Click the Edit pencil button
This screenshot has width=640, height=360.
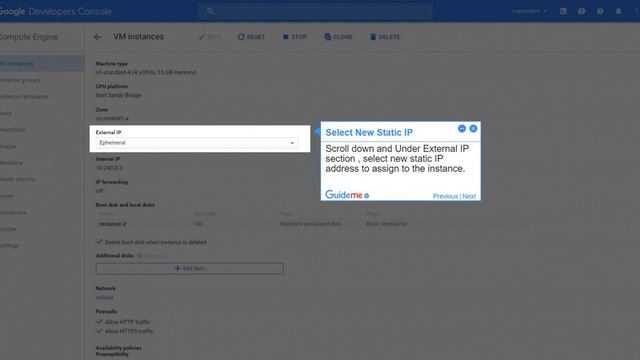[209, 37]
